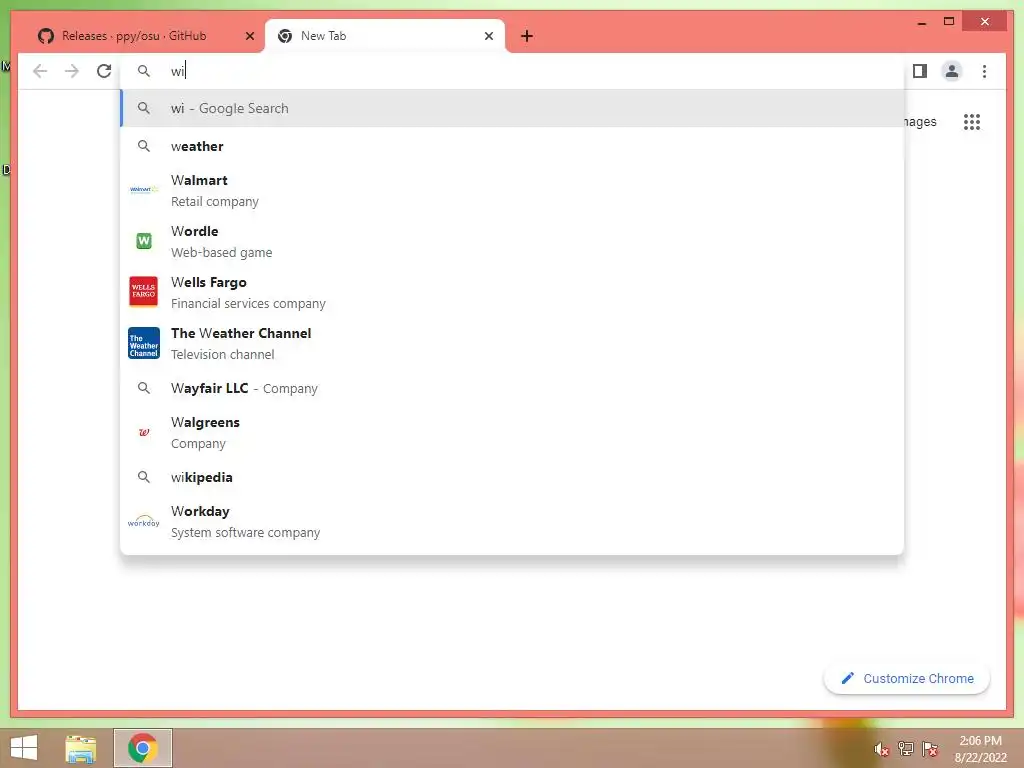Click the Walgreens red w logo
This screenshot has width=1024, height=768.
(144, 432)
